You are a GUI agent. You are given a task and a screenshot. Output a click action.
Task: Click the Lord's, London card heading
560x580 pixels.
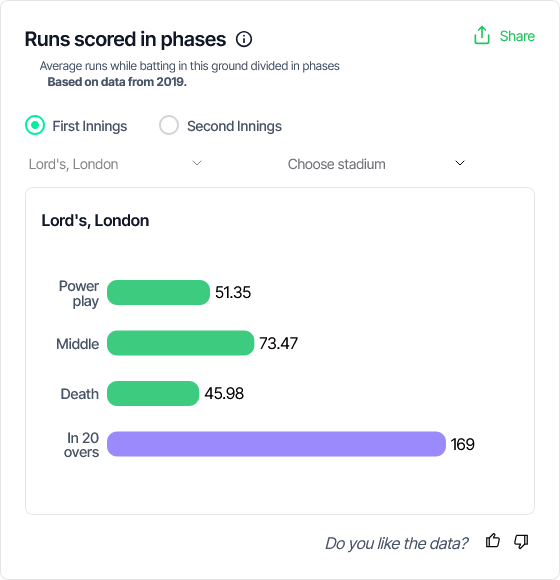(x=95, y=221)
